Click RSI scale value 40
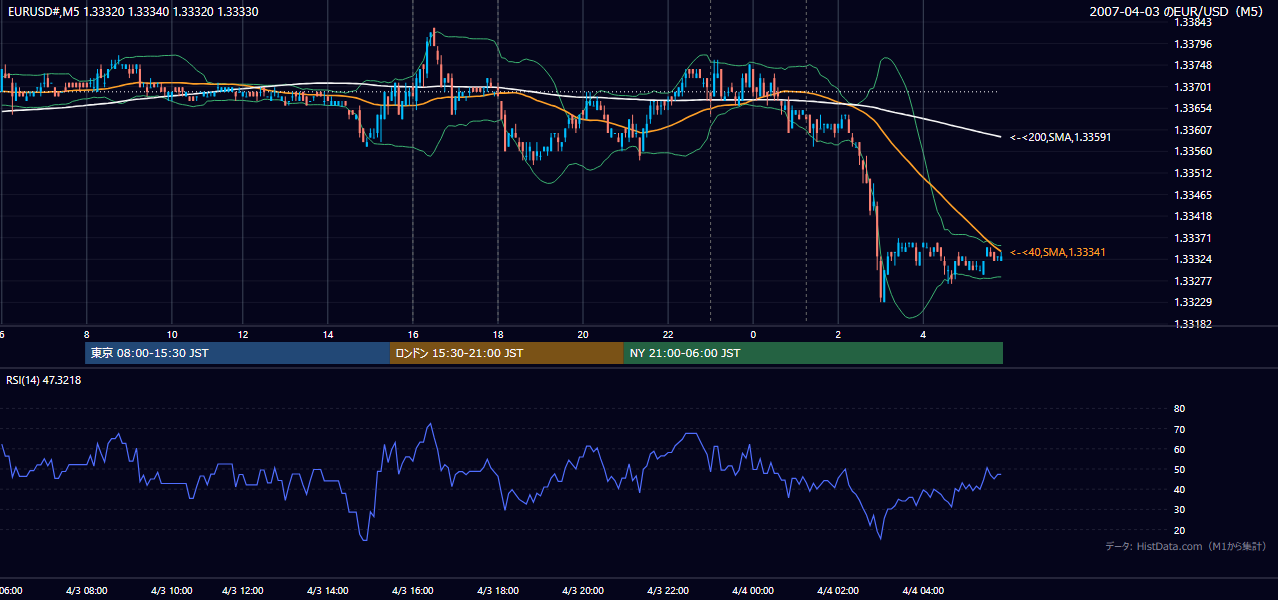The height and width of the screenshot is (600, 1278). tap(1179, 490)
